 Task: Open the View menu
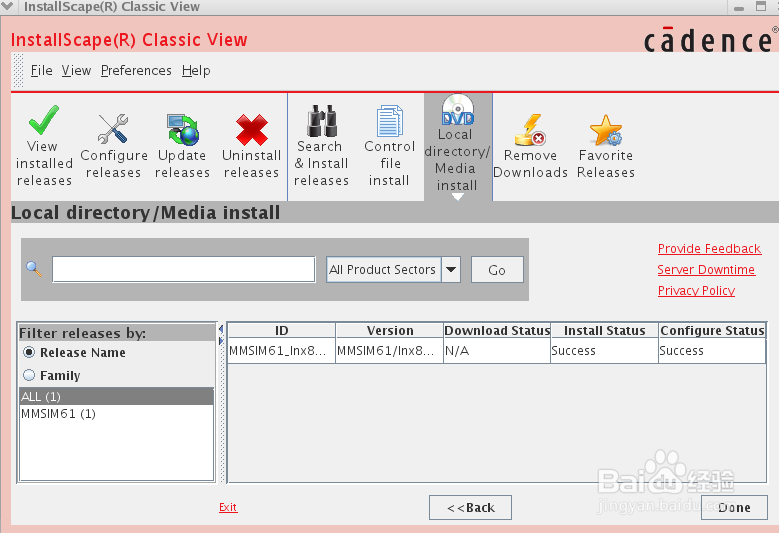76,71
